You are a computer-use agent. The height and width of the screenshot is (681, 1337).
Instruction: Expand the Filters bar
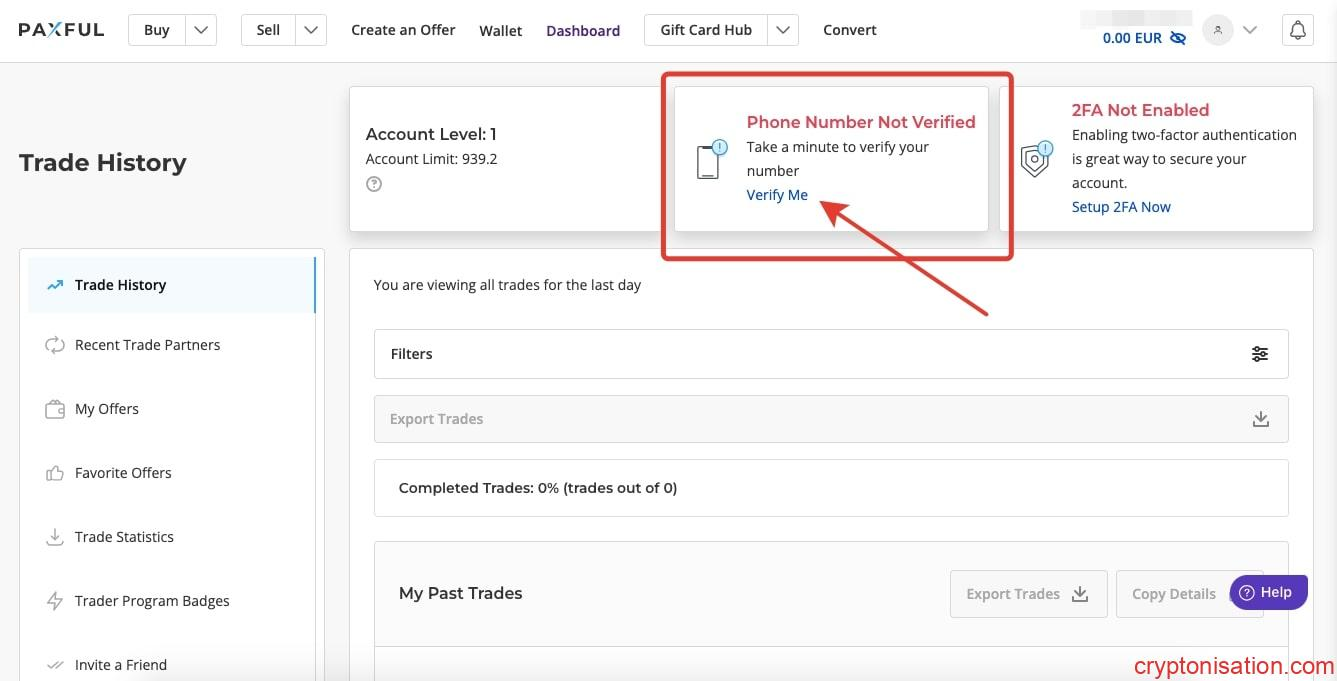click(830, 354)
